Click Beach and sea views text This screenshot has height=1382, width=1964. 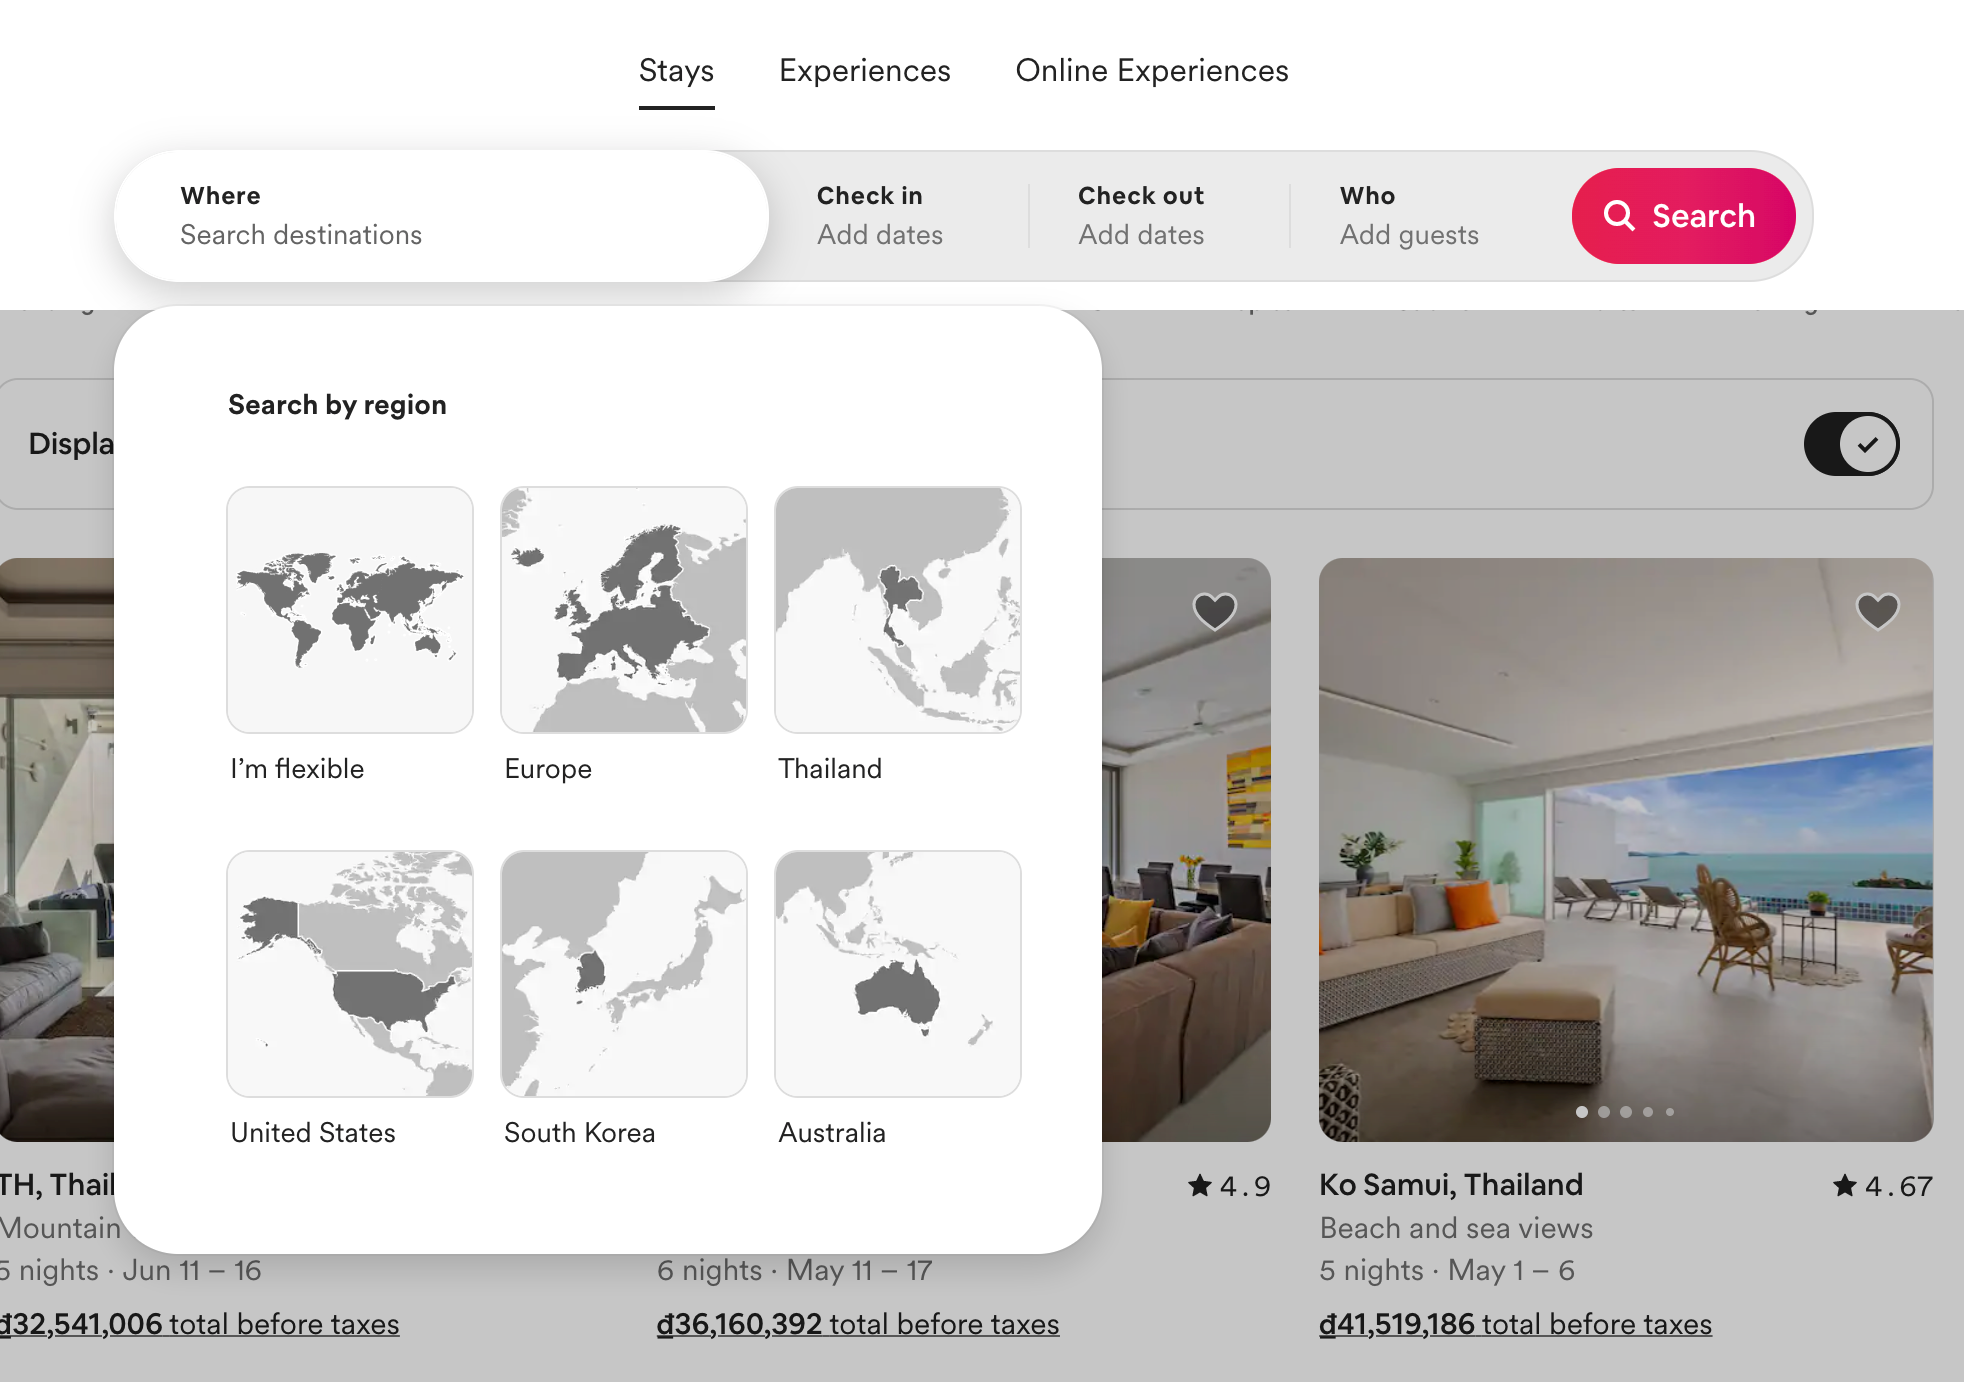coord(1456,1228)
